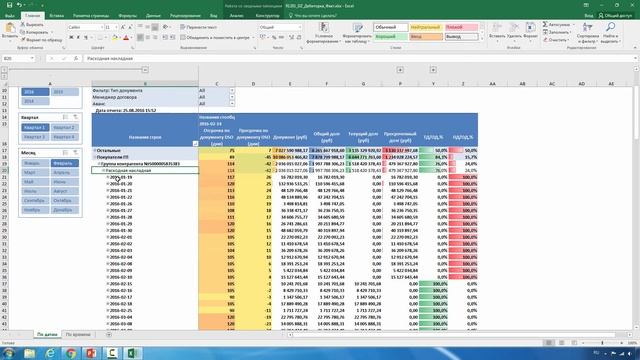
Task: Click Format Painter (Формат по образцу)
Action: click(41, 40)
